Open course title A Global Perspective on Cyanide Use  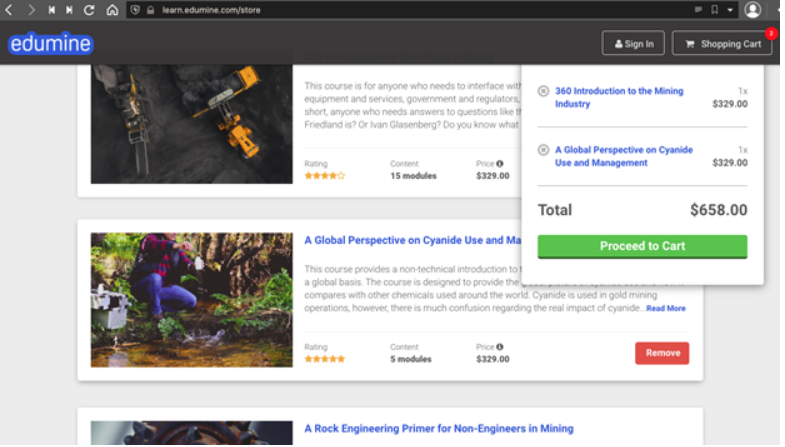(413, 240)
